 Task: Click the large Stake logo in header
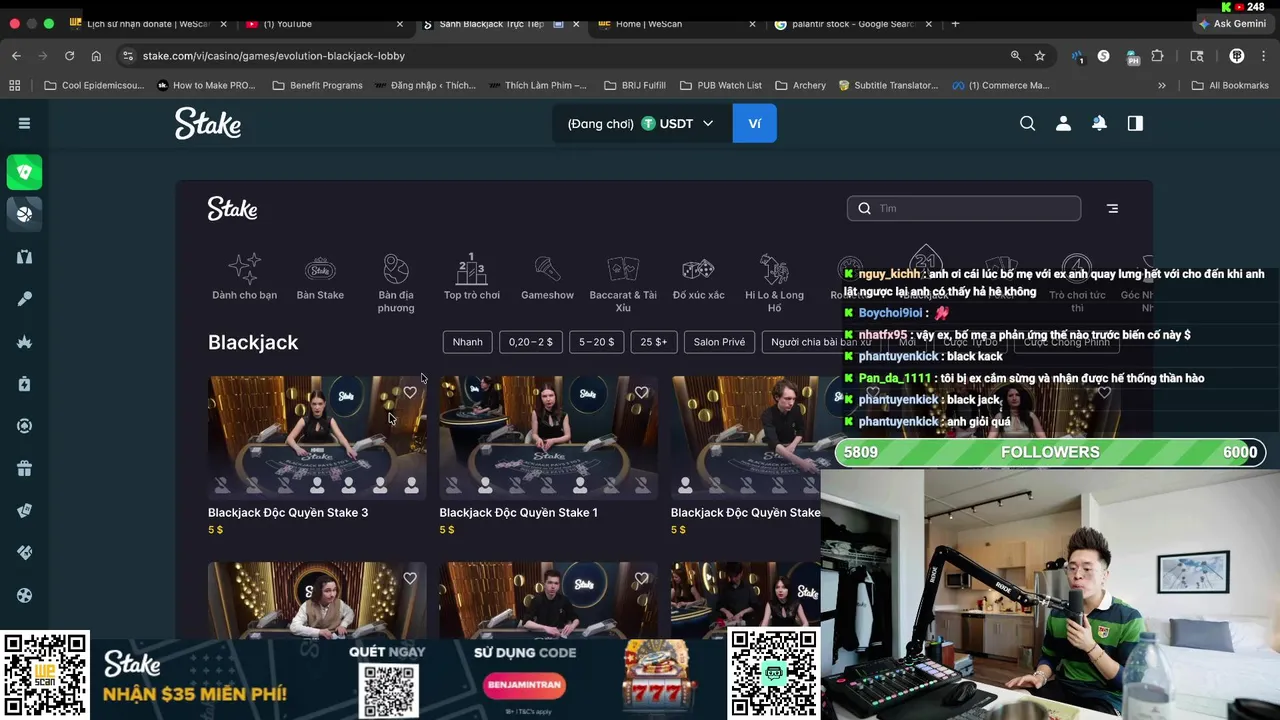[208, 123]
